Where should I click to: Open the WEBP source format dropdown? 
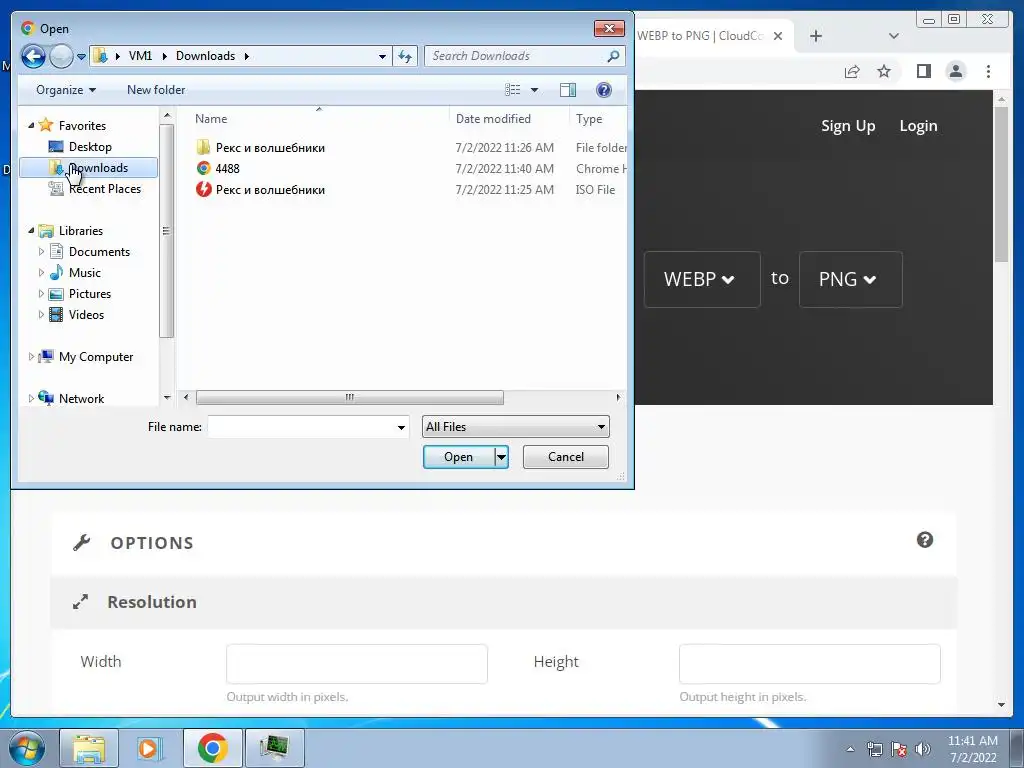(702, 280)
